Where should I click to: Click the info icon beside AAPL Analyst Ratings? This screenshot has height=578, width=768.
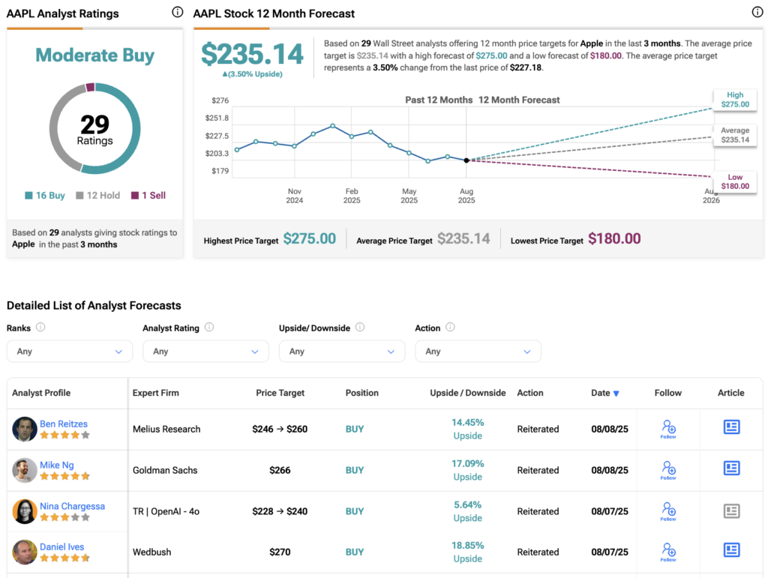(177, 12)
